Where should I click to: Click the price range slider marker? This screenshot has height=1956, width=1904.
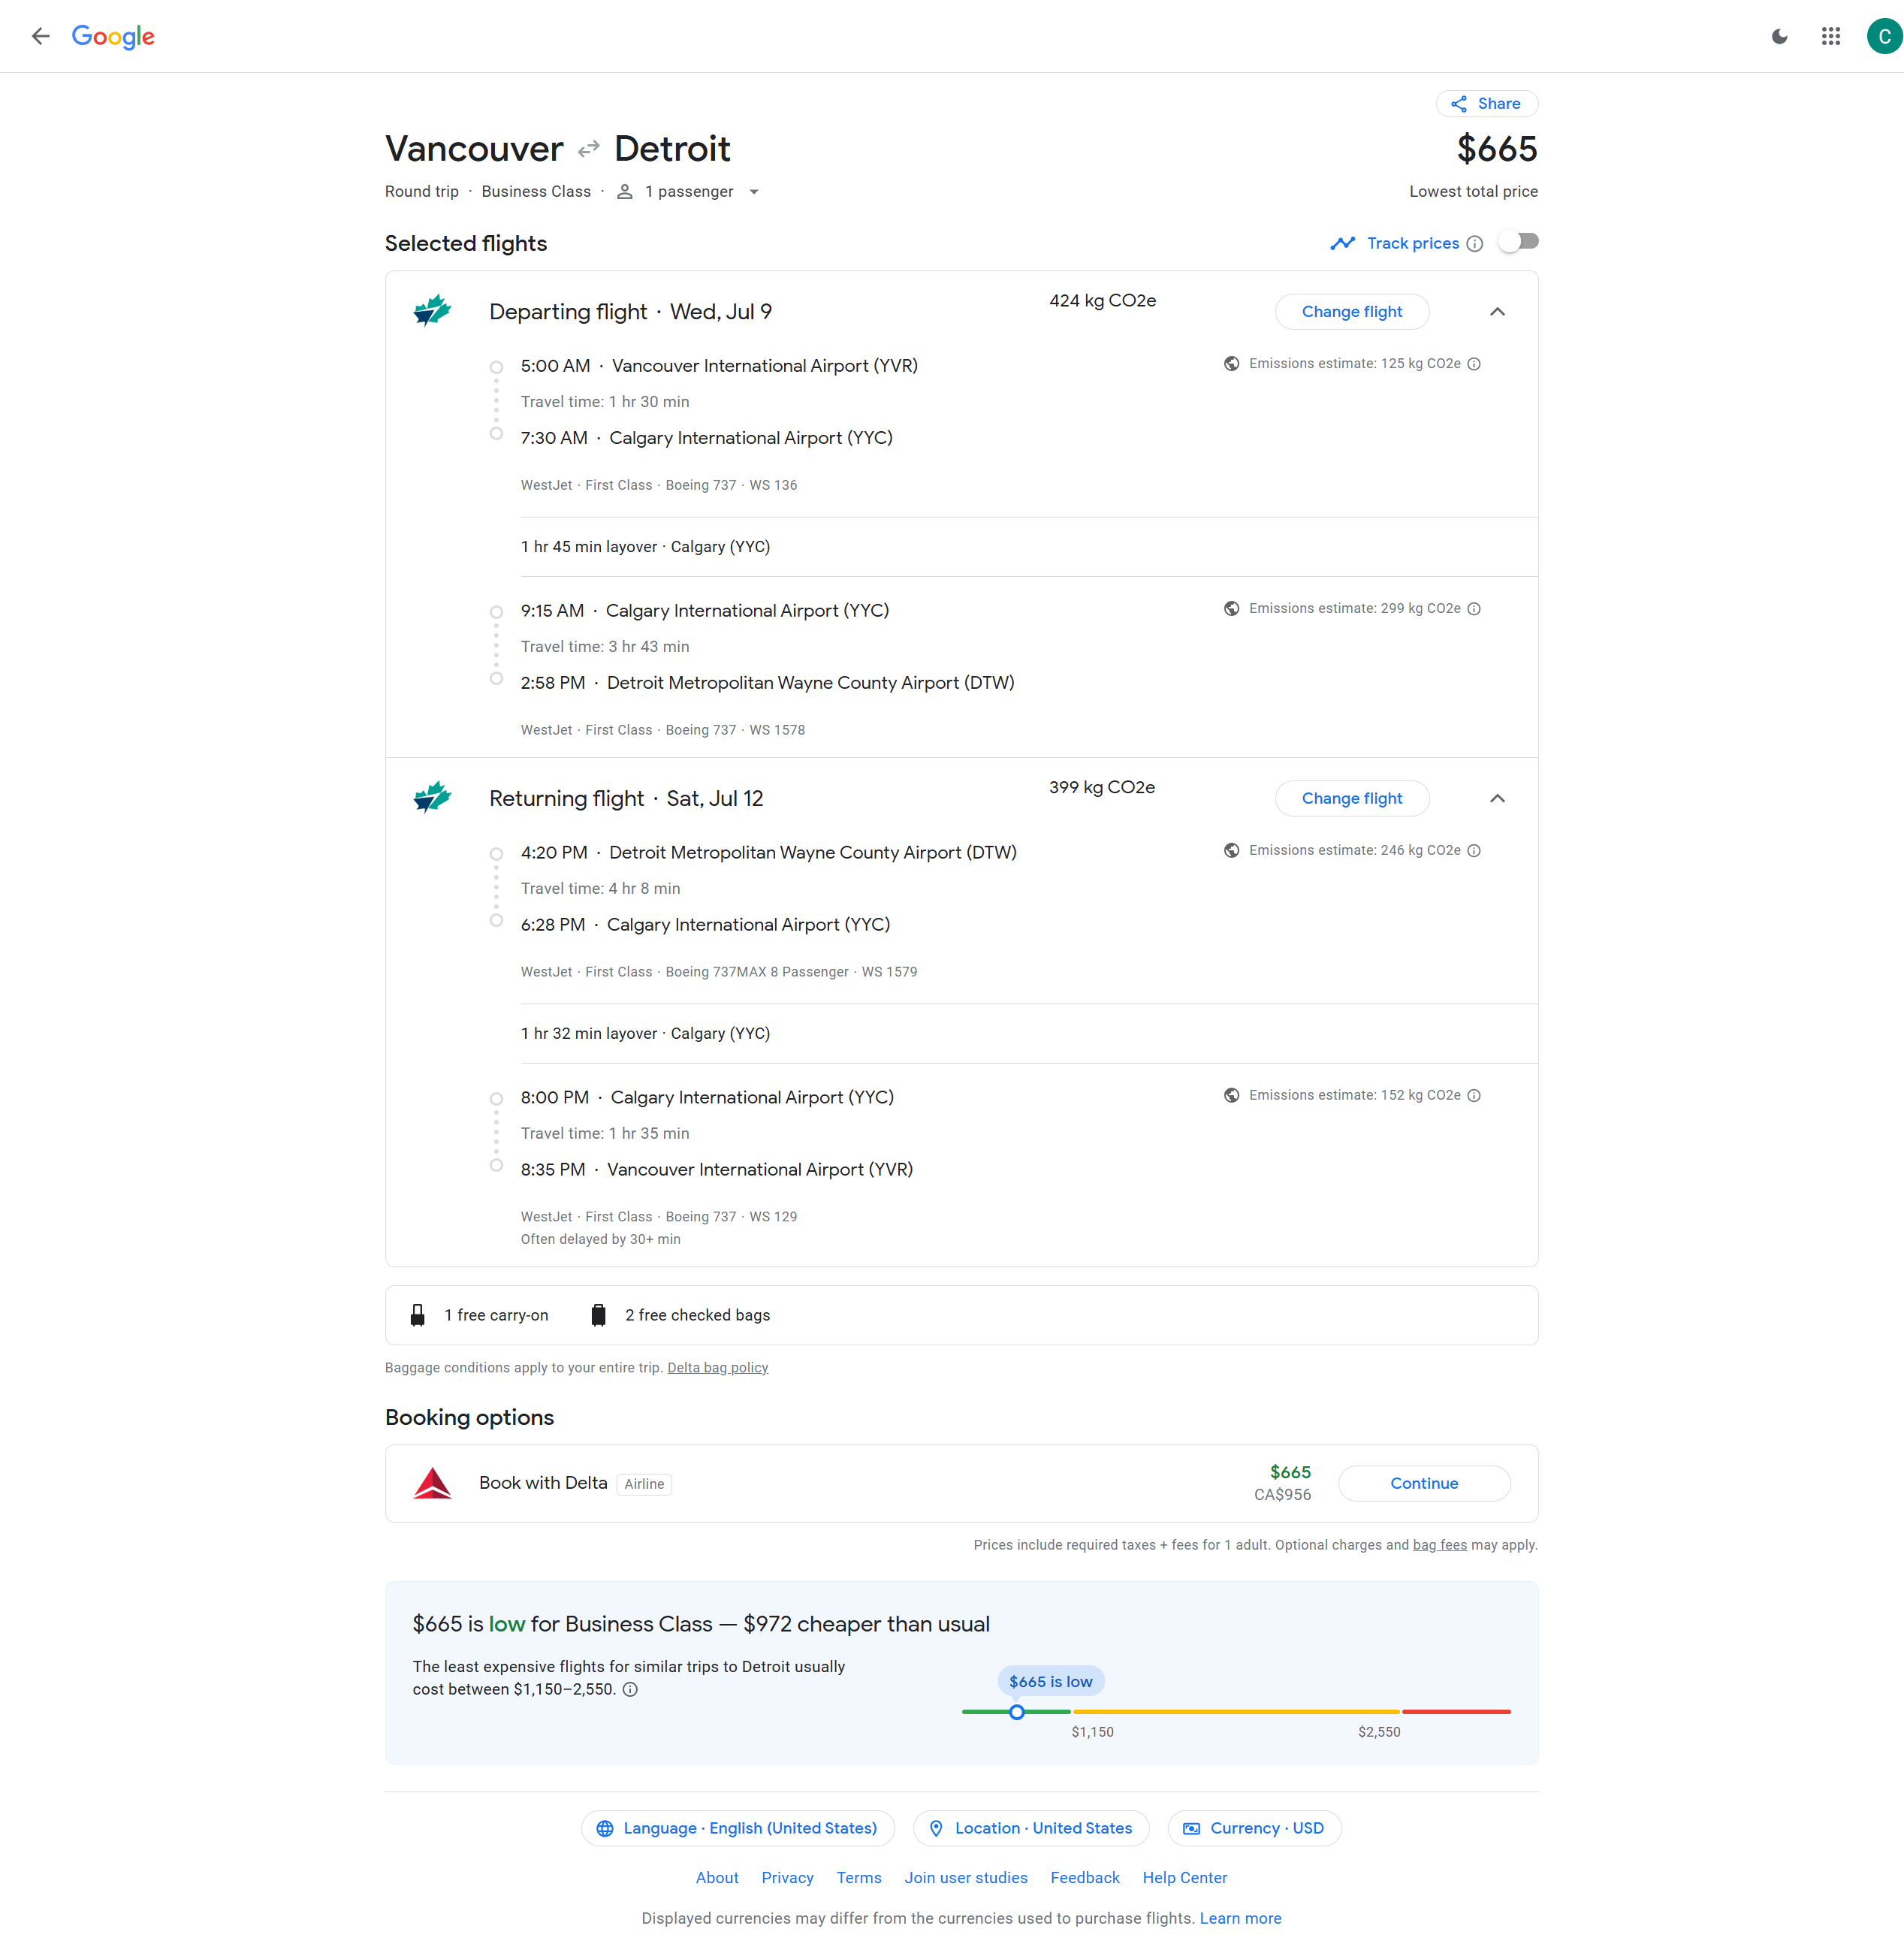pos(1016,1712)
